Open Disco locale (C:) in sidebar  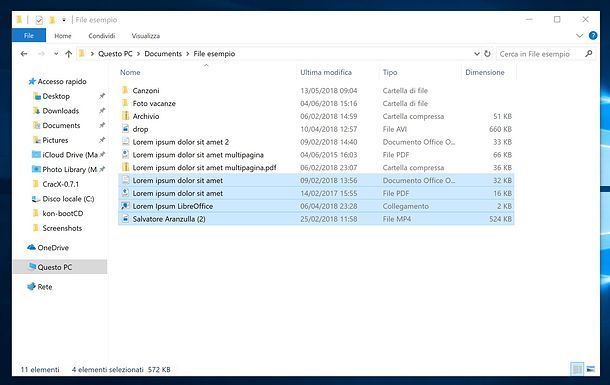point(68,199)
